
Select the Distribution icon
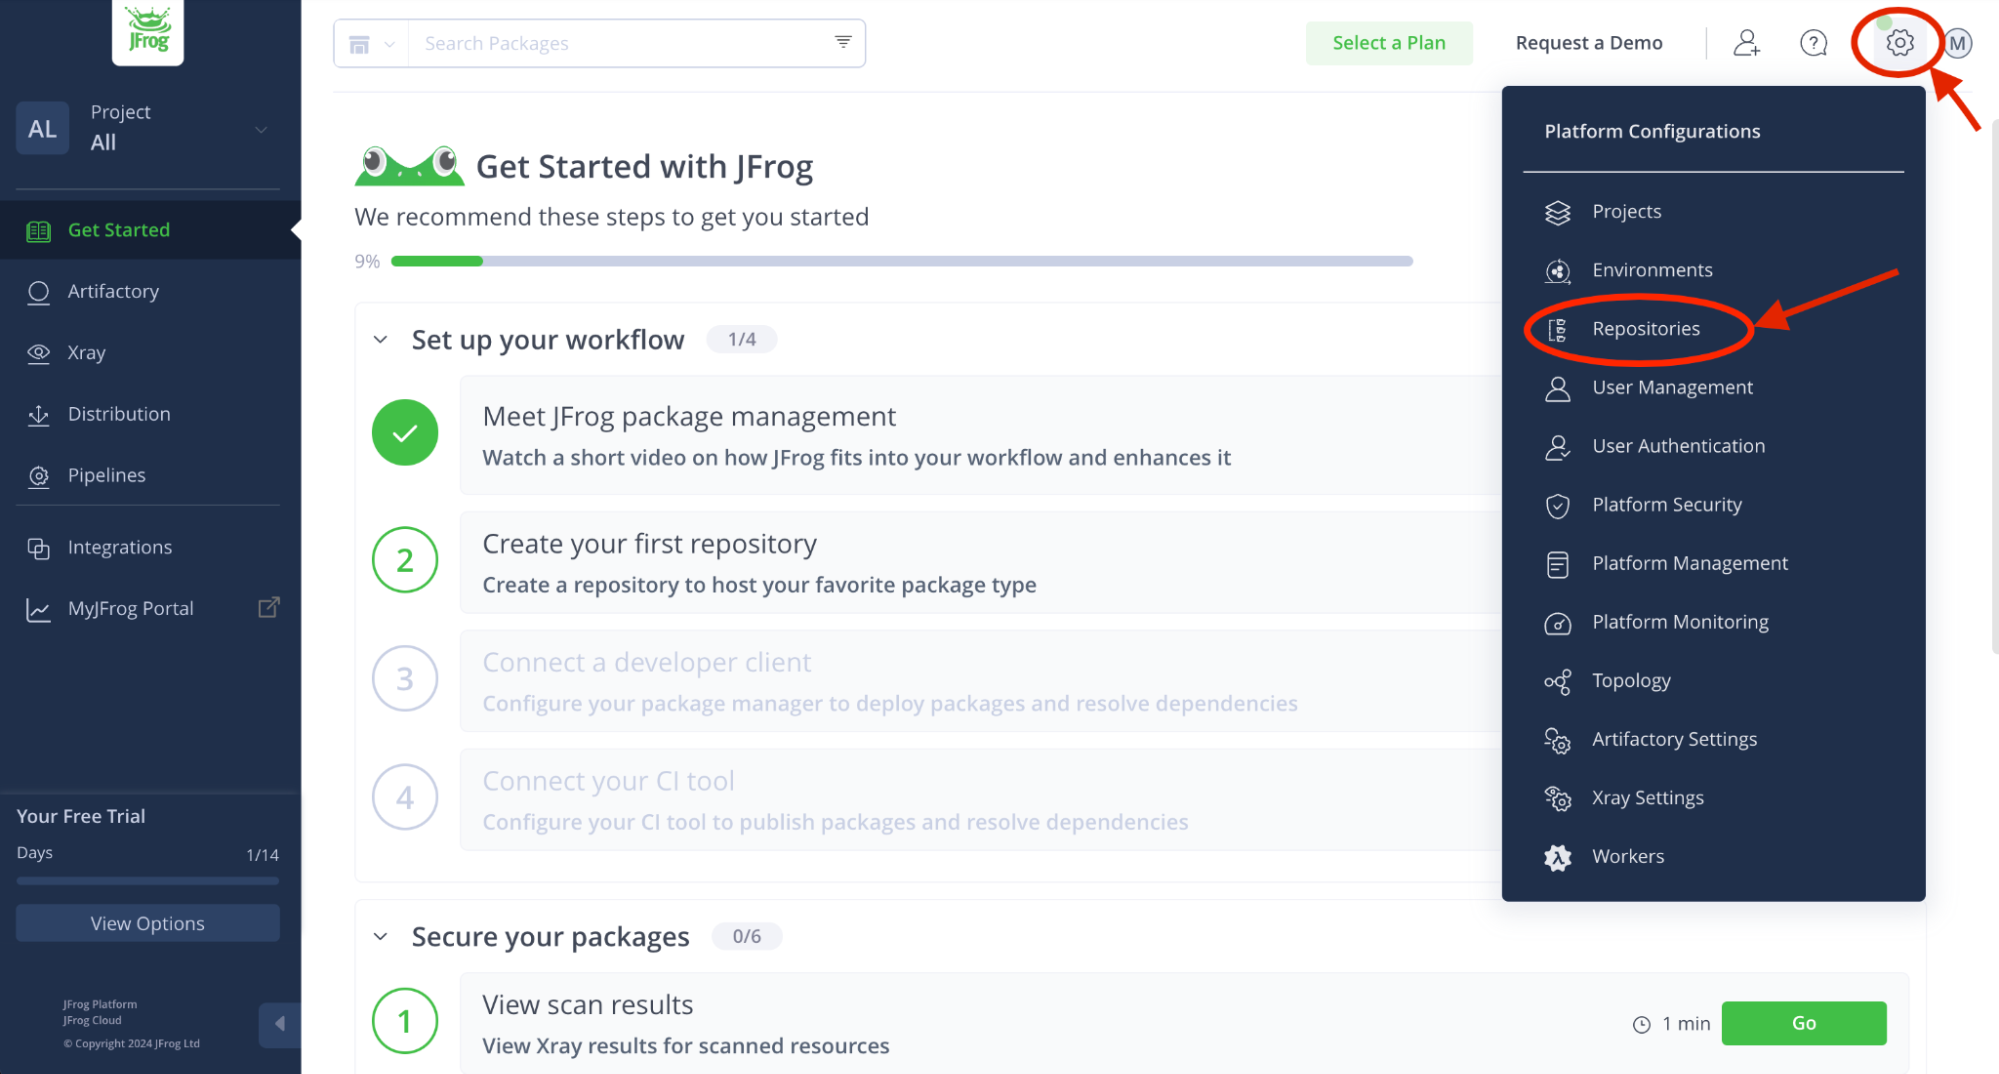point(39,414)
